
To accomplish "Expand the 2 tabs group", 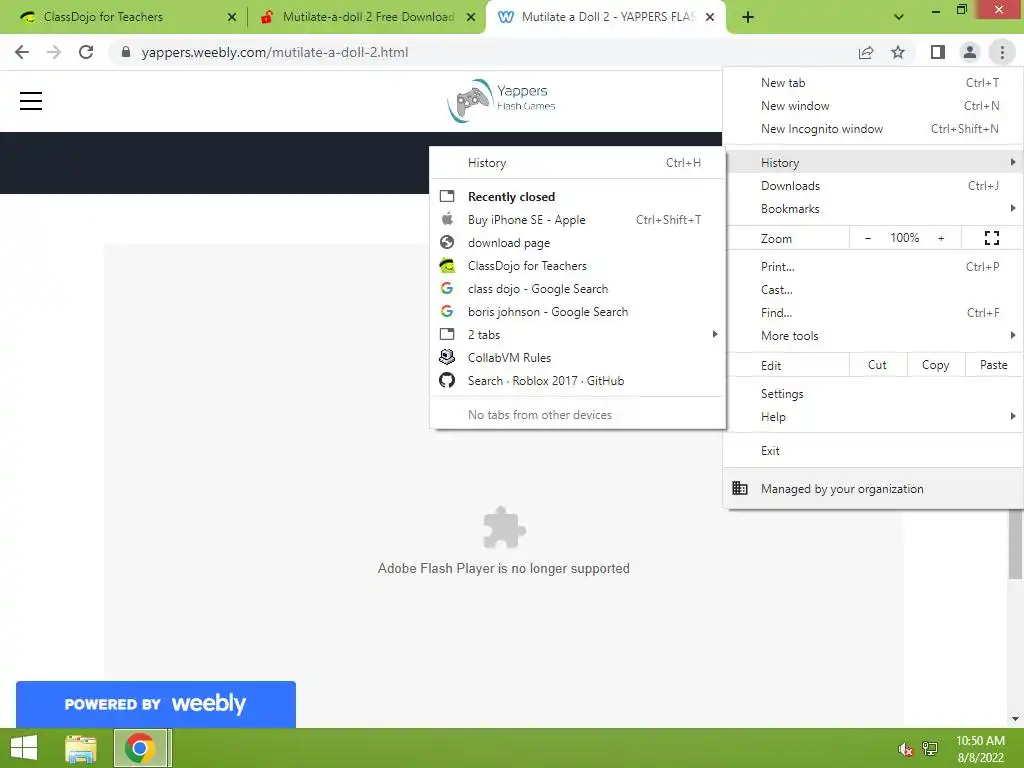I will [578, 334].
